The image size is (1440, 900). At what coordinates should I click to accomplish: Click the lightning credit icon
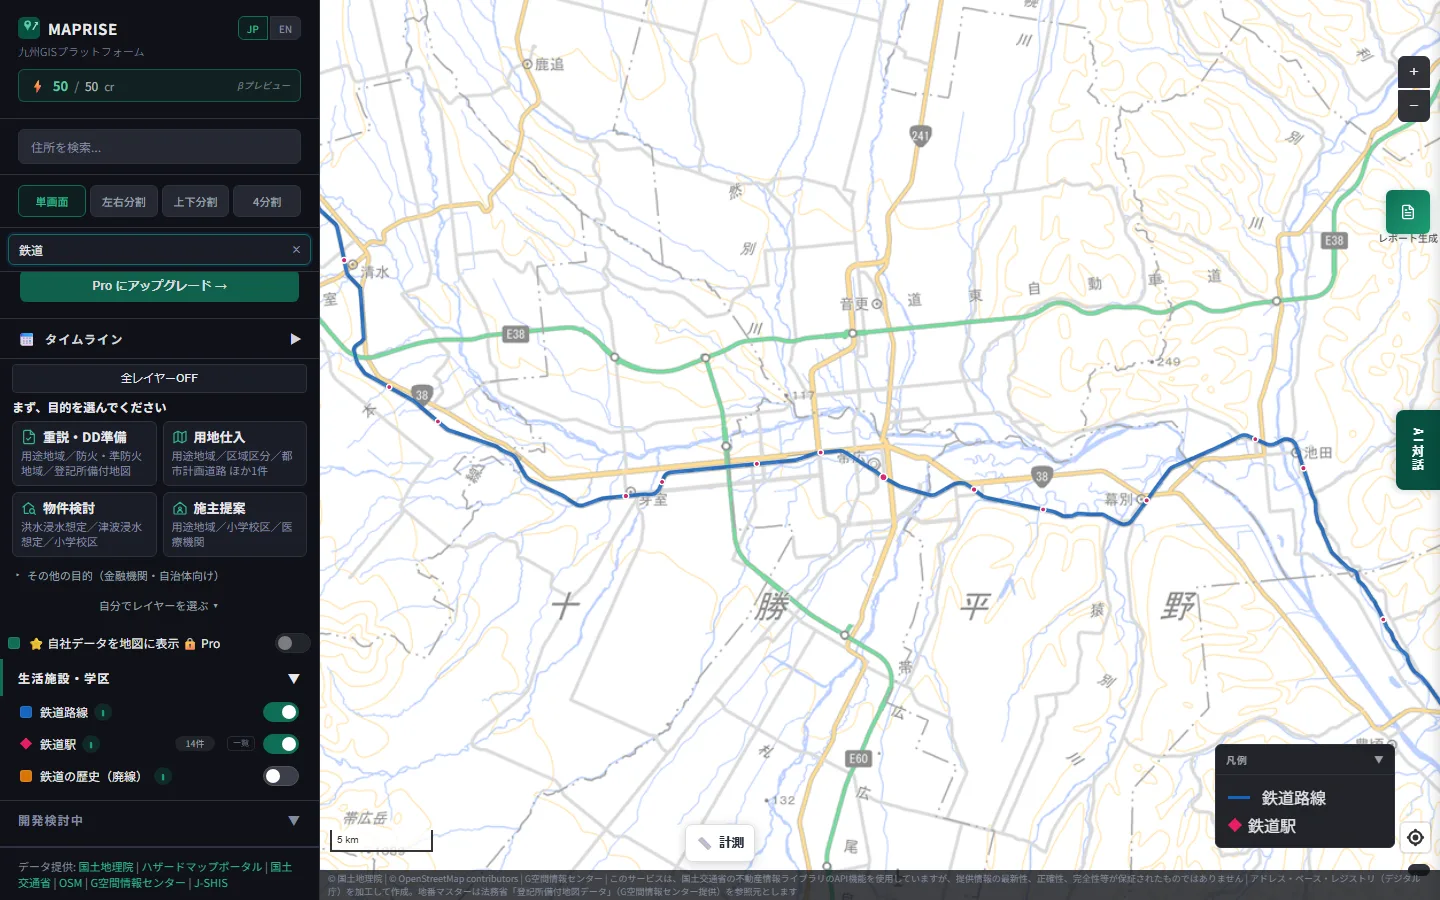click(37, 86)
